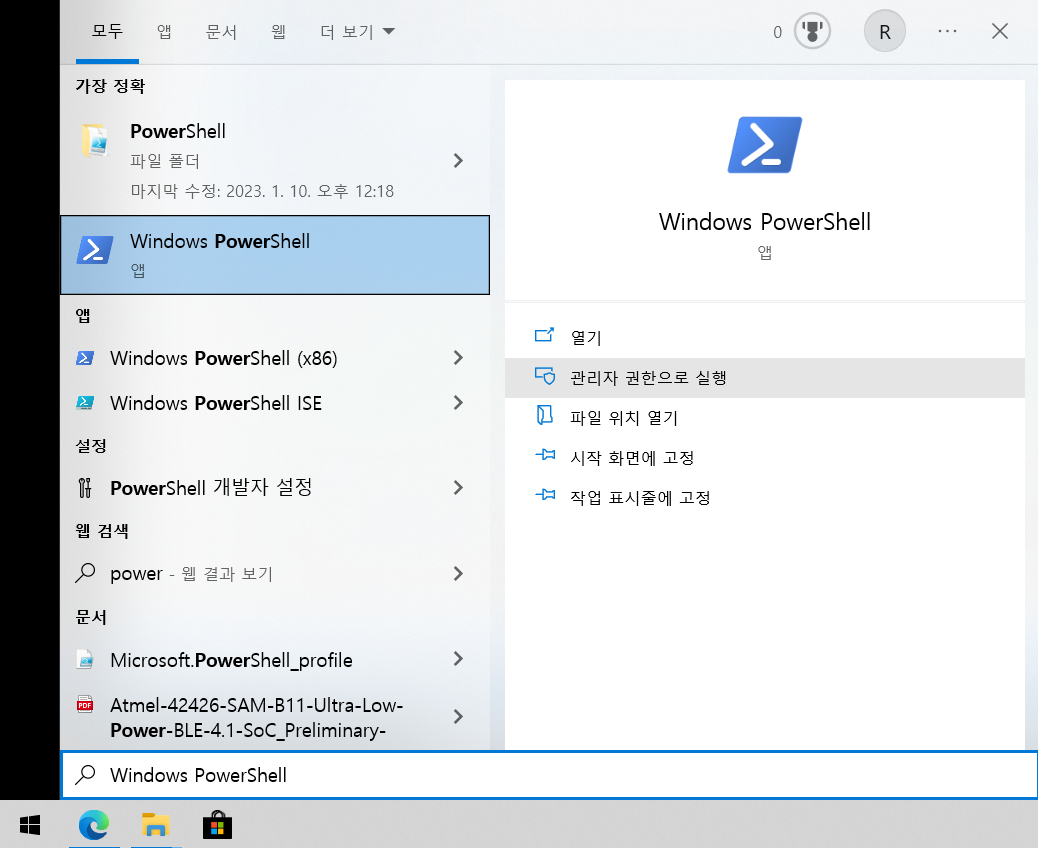Click the Microsoft.PowerShell_profile file icon

tap(85, 659)
